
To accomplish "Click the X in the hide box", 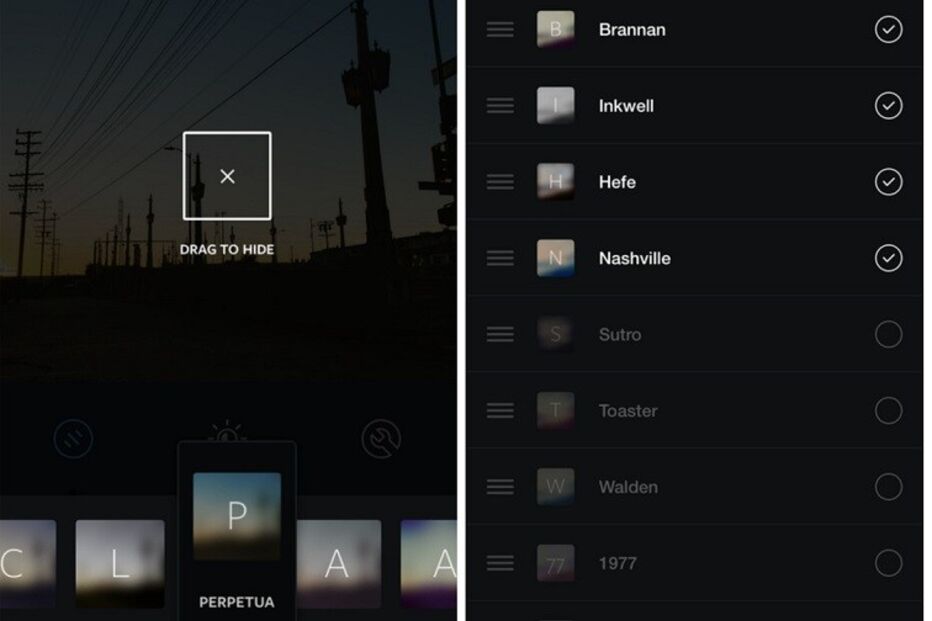I will [x=227, y=176].
